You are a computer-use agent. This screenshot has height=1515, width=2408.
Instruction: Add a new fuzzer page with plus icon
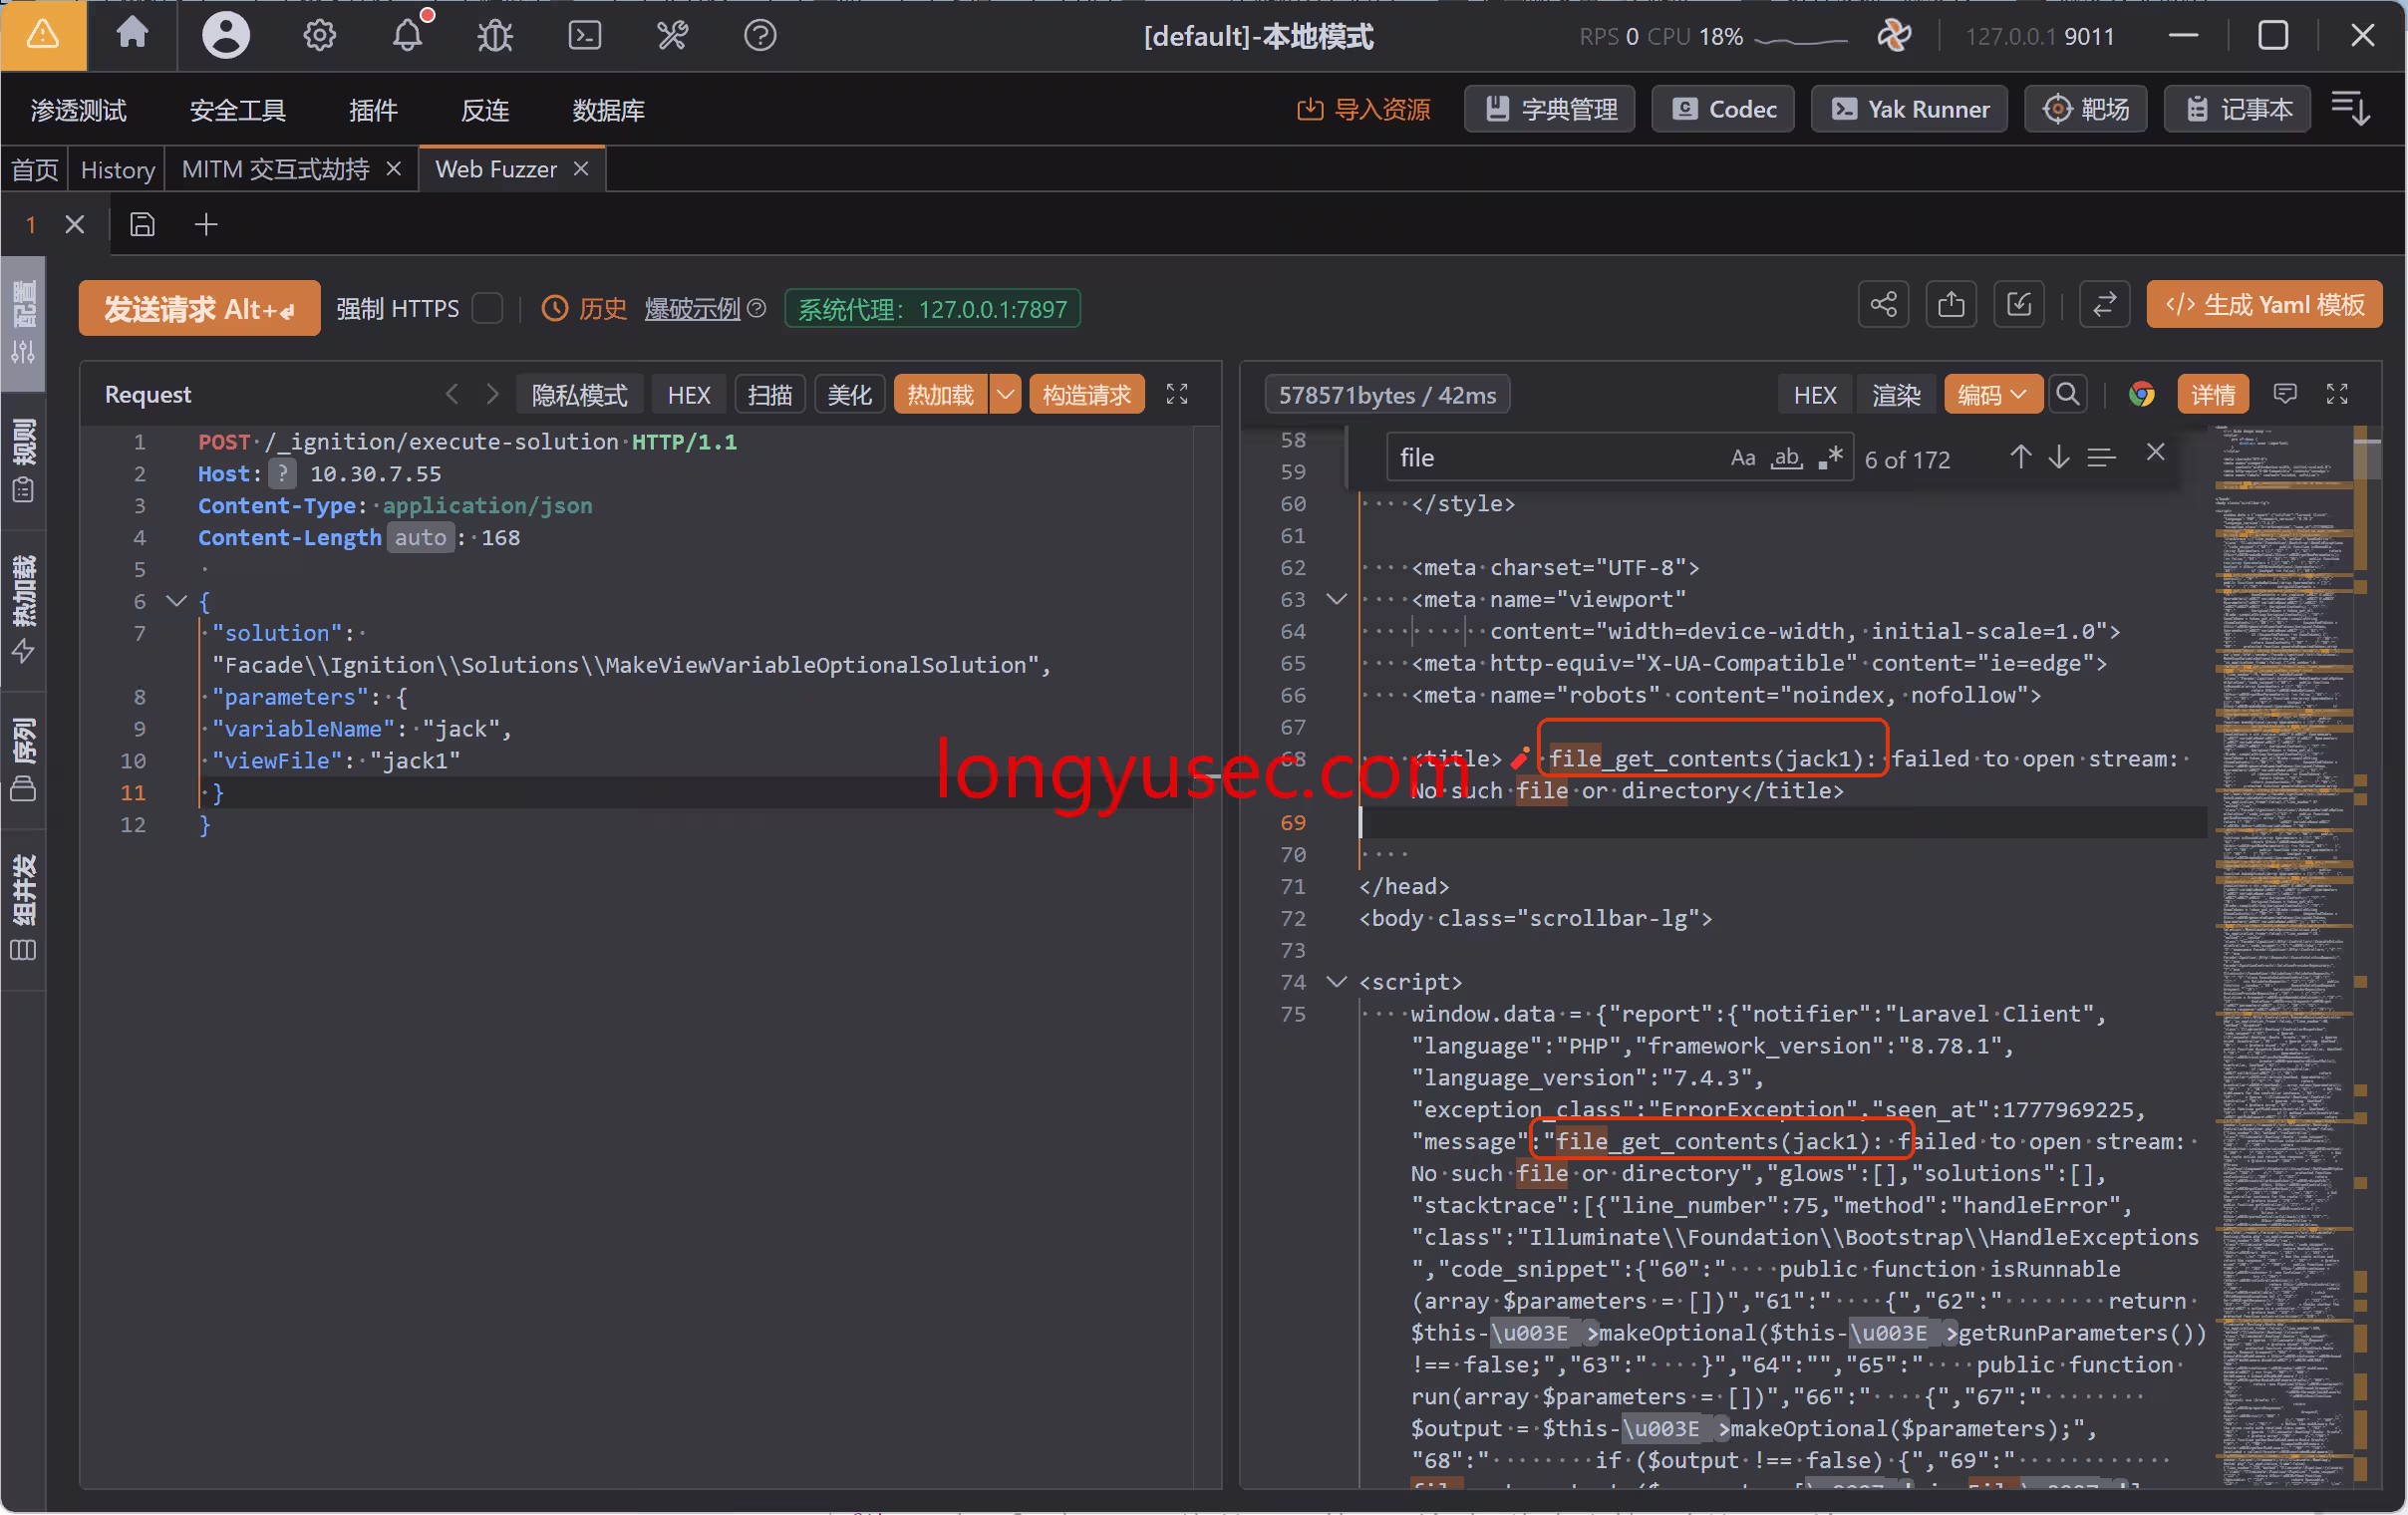pos(206,224)
